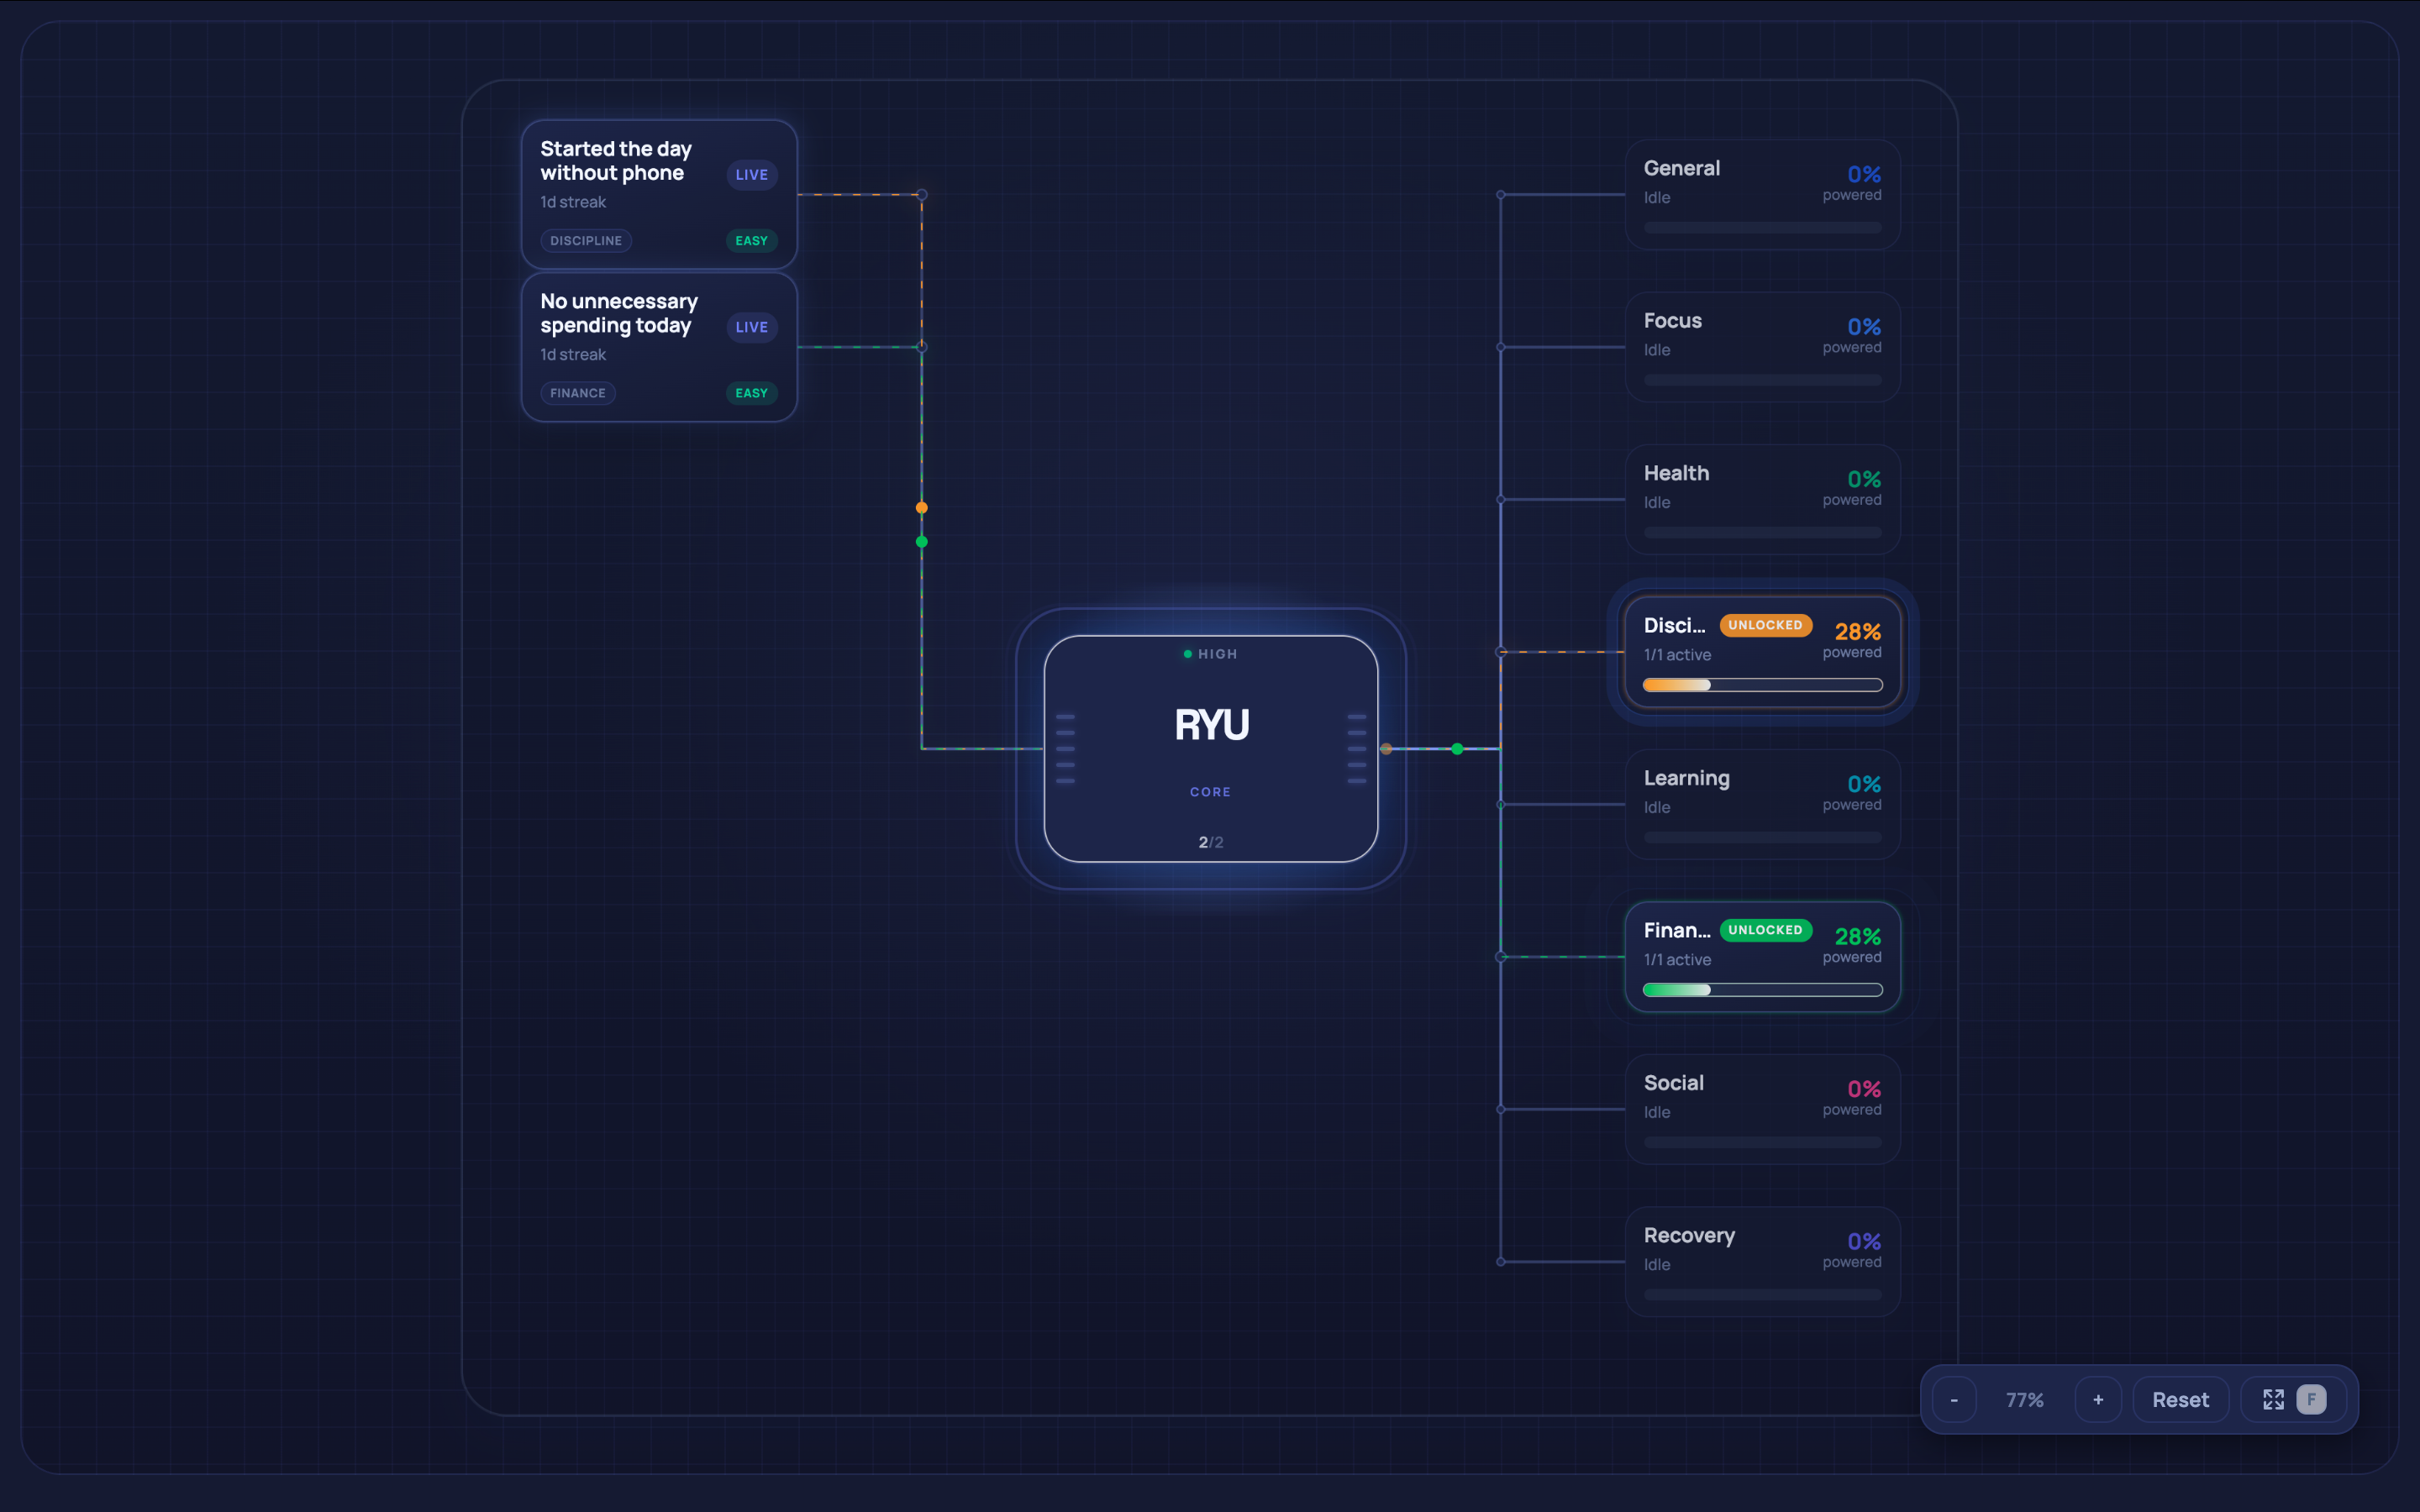Open 'Started the day without phone' habit card
The image size is (2420, 1512).
click(x=659, y=194)
